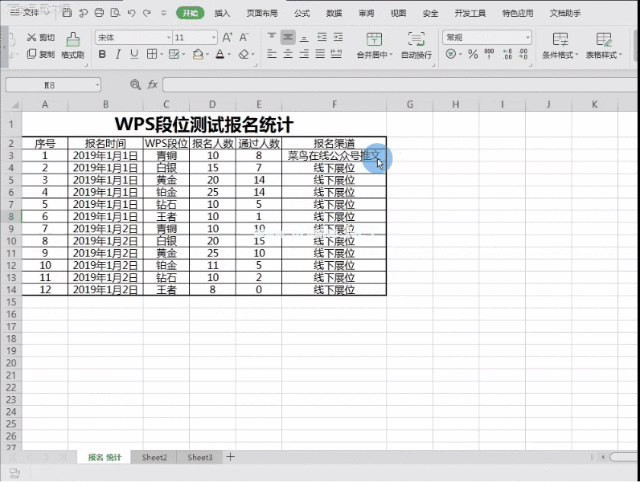Toggle italic formatting
The width and height of the screenshot is (640, 482).
pyautogui.click(x=119, y=55)
